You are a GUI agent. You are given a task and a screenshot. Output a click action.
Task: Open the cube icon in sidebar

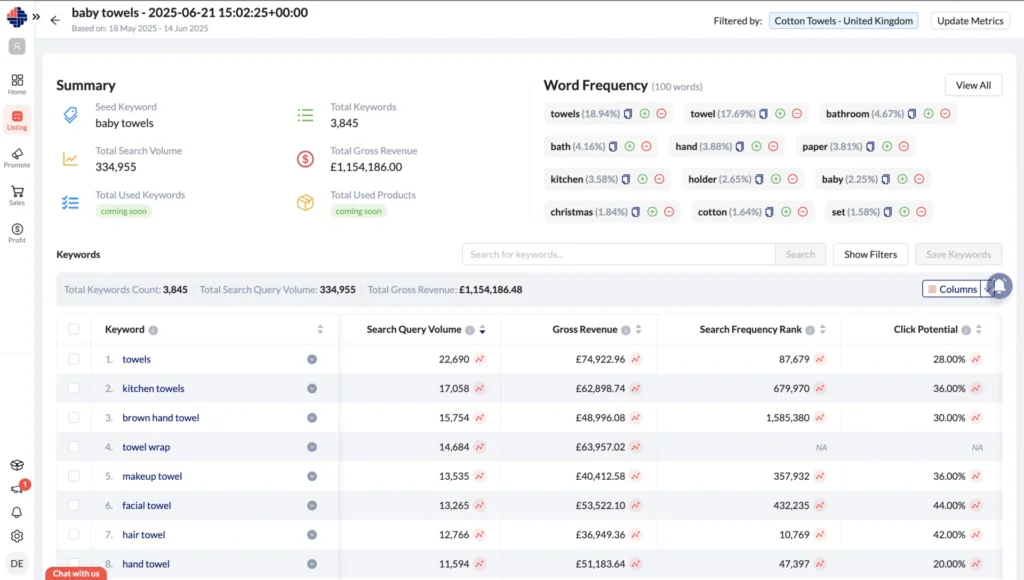(17, 465)
